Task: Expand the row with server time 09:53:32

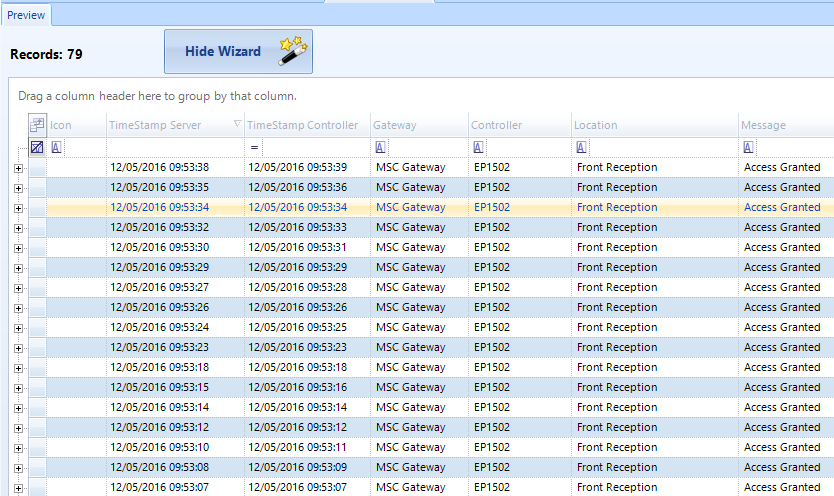Action: pyautogui.click(x=19, y=229)
